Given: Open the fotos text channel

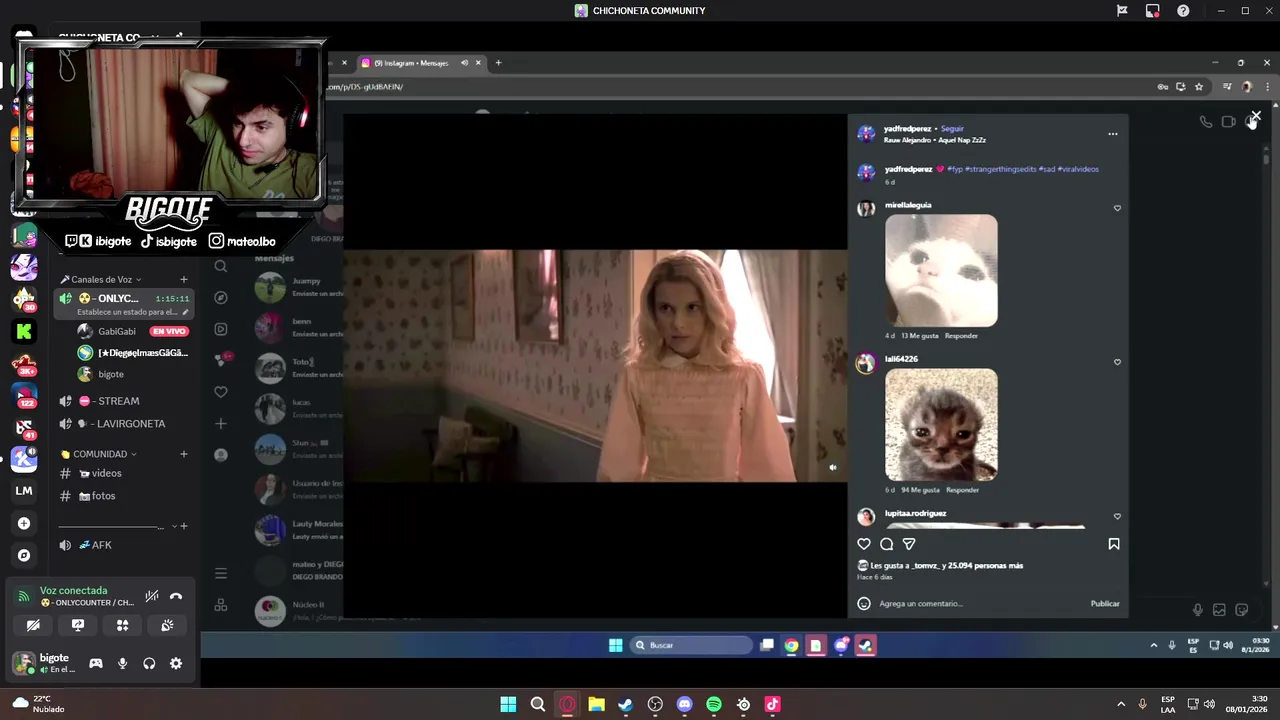Looking at the screenshot, I should (x=122, y=496).
